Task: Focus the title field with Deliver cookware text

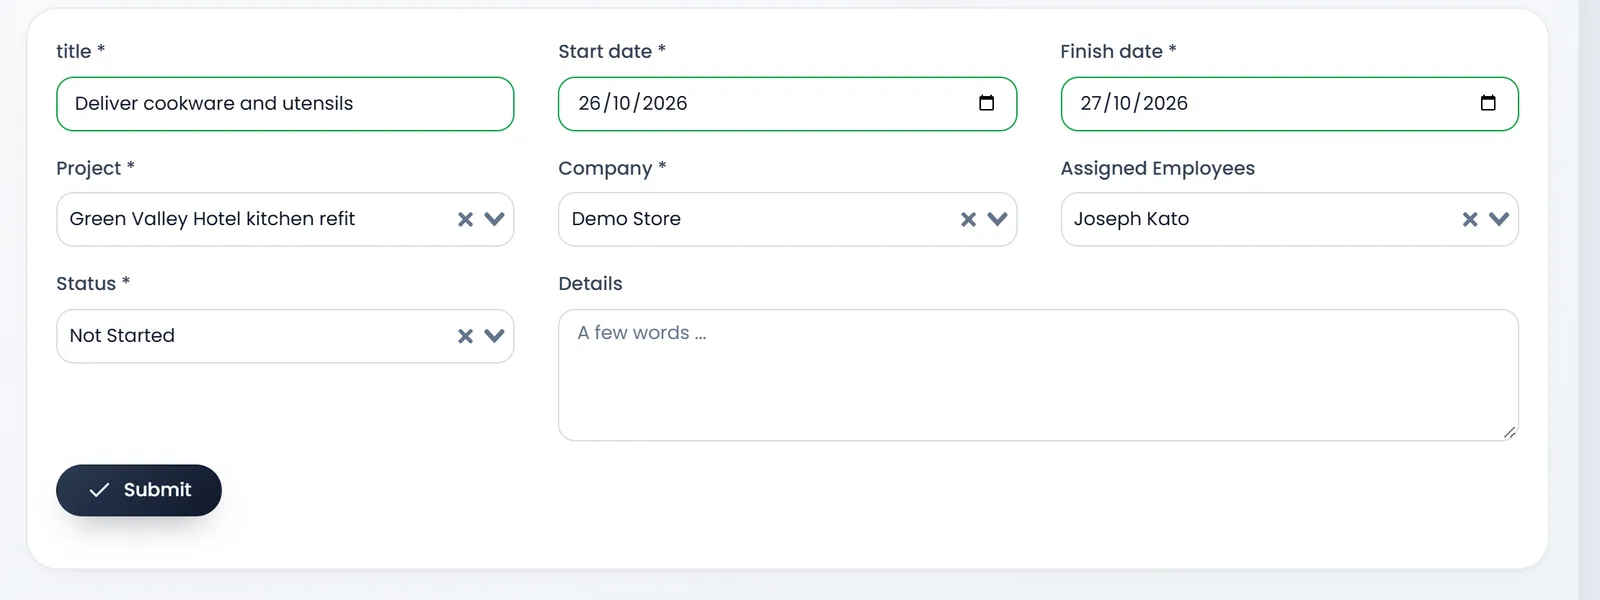Action: click(x=285, y=104)
